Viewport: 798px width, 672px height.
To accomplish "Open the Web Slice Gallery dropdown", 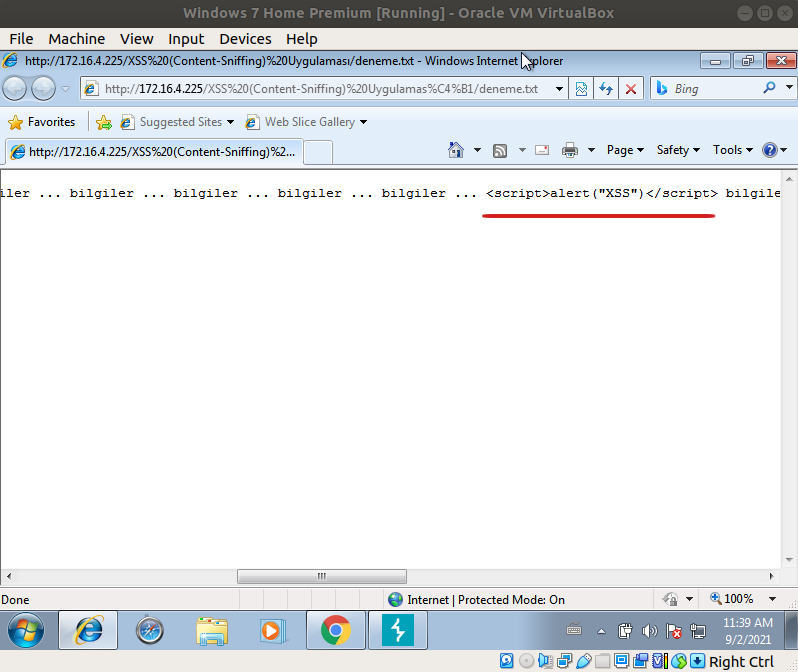I will [x=306, y=122].
